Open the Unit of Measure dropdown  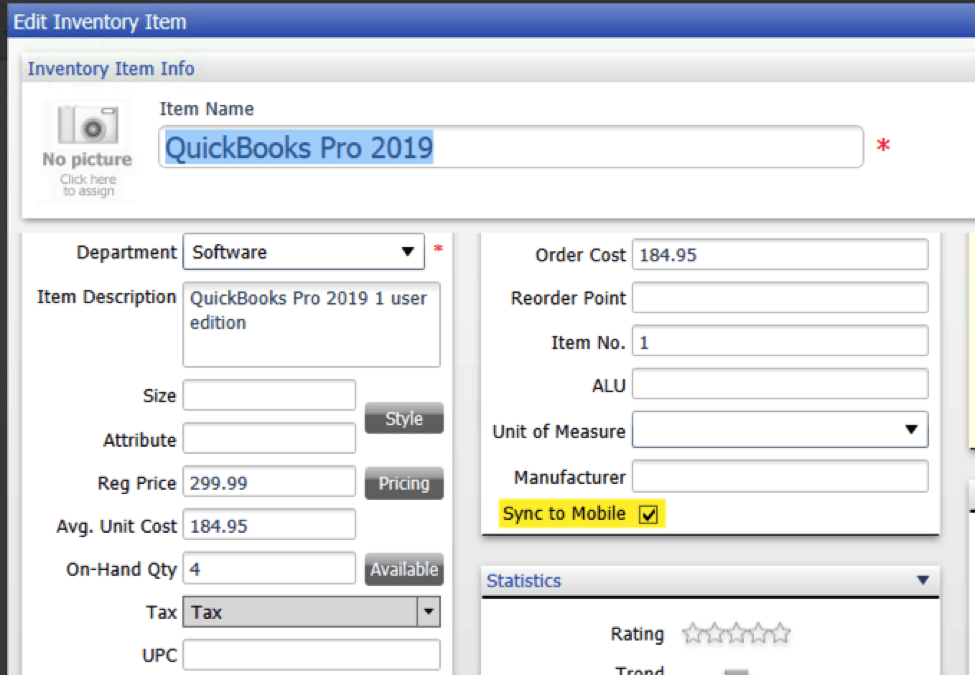pos(780,429)
